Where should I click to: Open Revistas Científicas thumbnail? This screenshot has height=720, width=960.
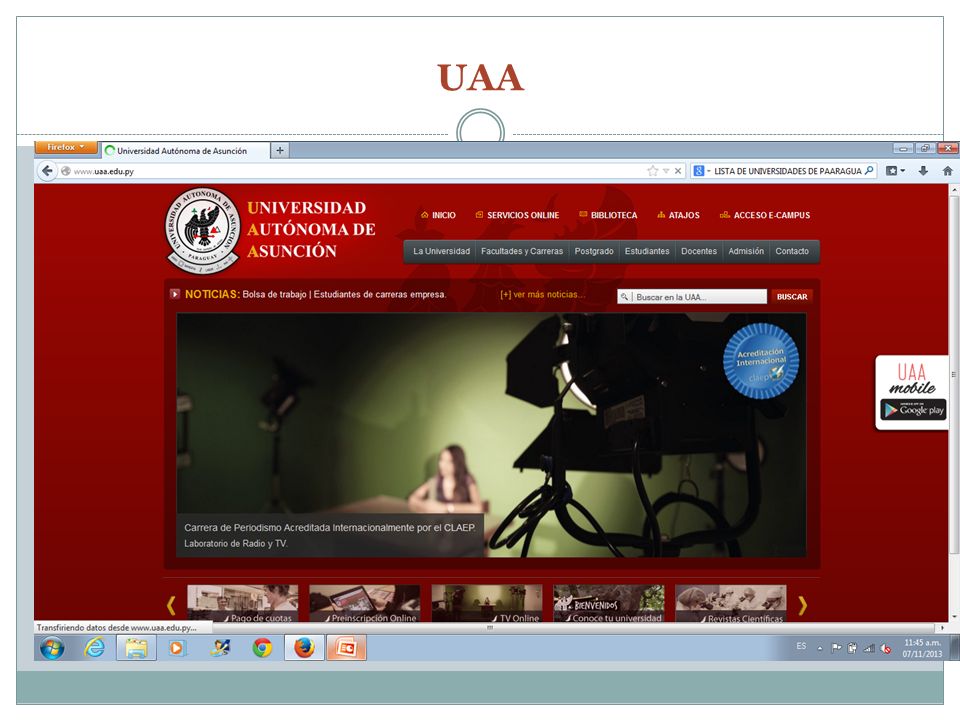pos(730,604)
